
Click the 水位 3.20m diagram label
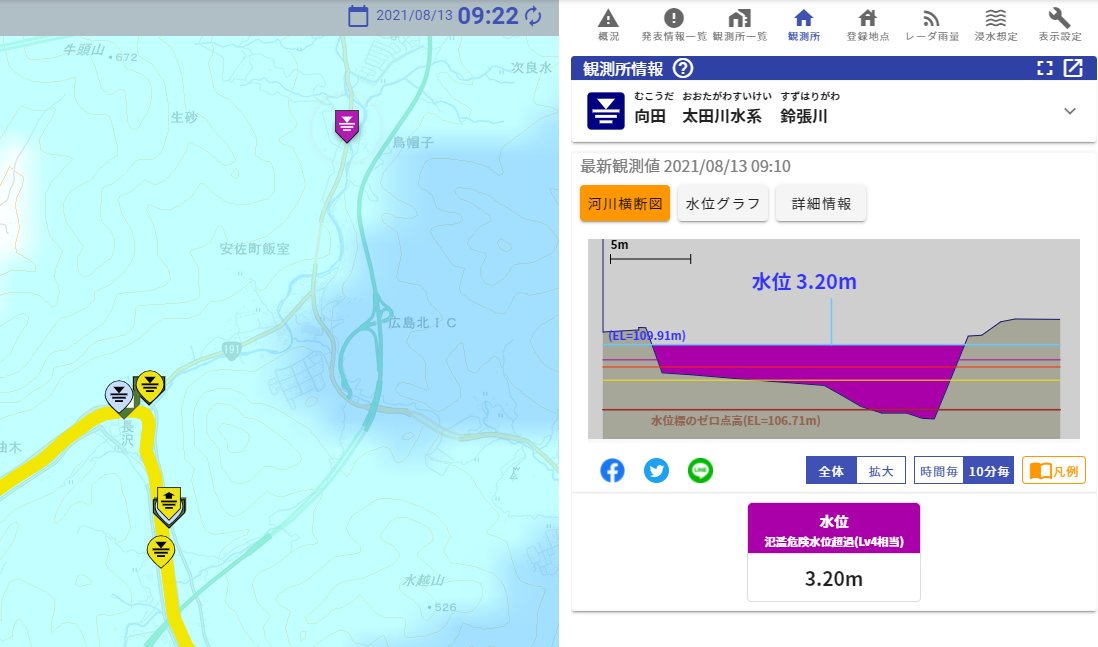pos(804,281)
